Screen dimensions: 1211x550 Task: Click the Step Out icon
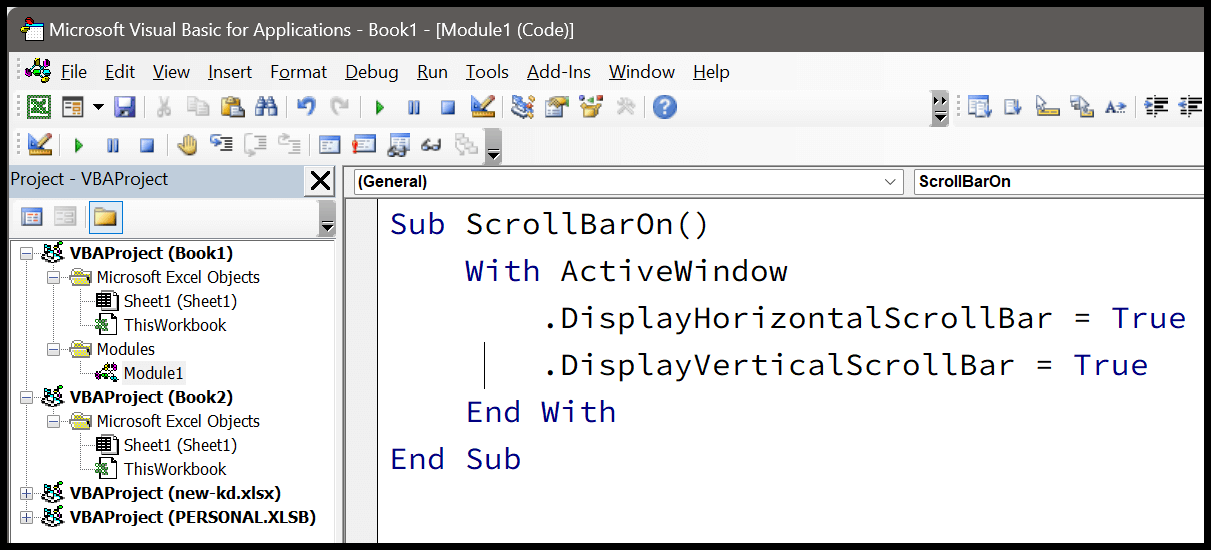coord(289,146)
